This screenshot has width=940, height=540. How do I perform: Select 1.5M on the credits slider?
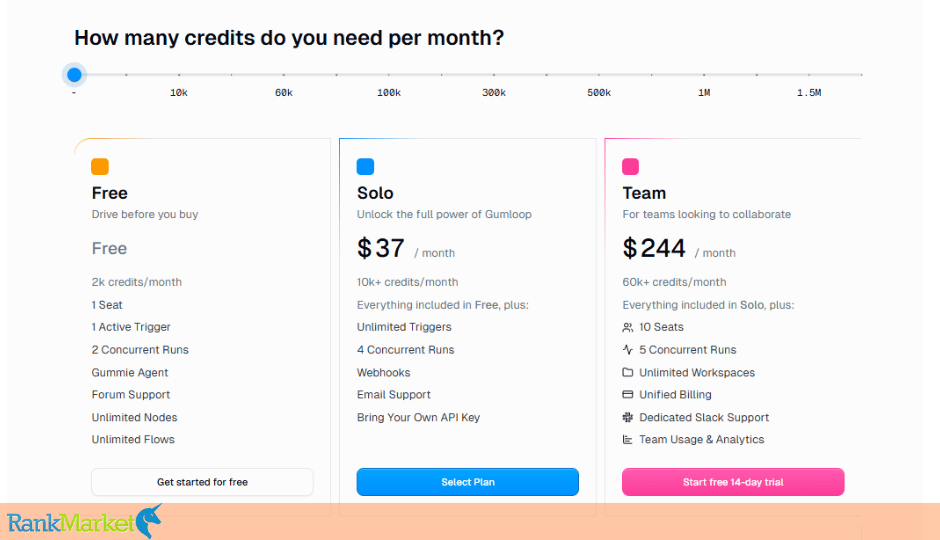809,75
